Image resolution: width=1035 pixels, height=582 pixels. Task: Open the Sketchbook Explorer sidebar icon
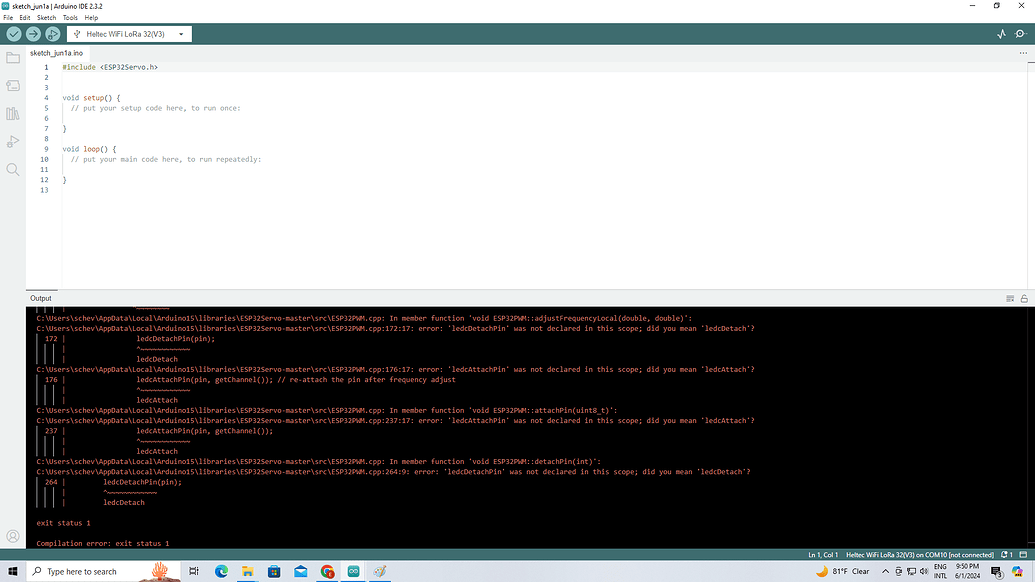[x=13, y=57]
